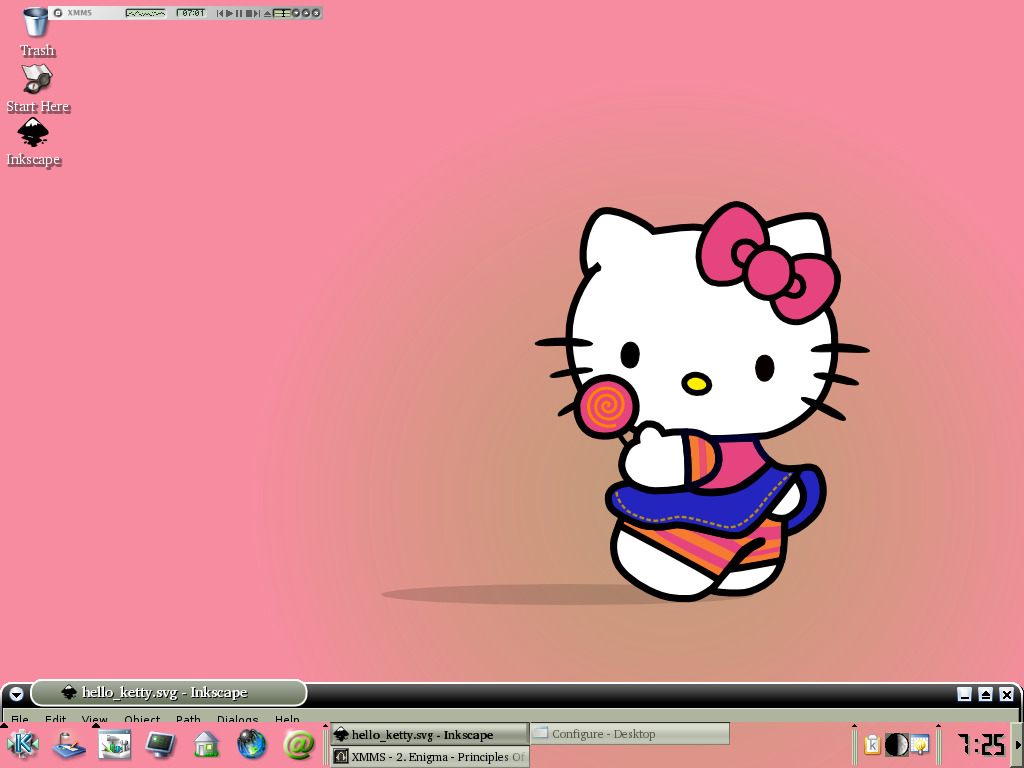
Task: Open the Trash desktop icon
Action: click(x=36, y=31)
